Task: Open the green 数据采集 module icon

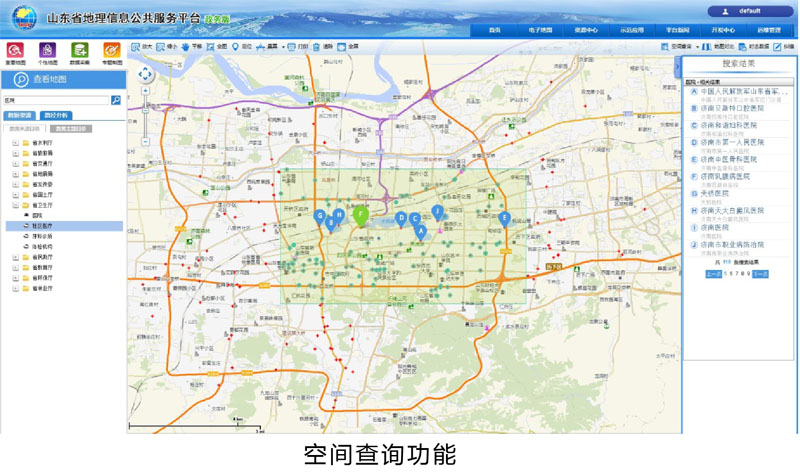Action: pos(80,50)
